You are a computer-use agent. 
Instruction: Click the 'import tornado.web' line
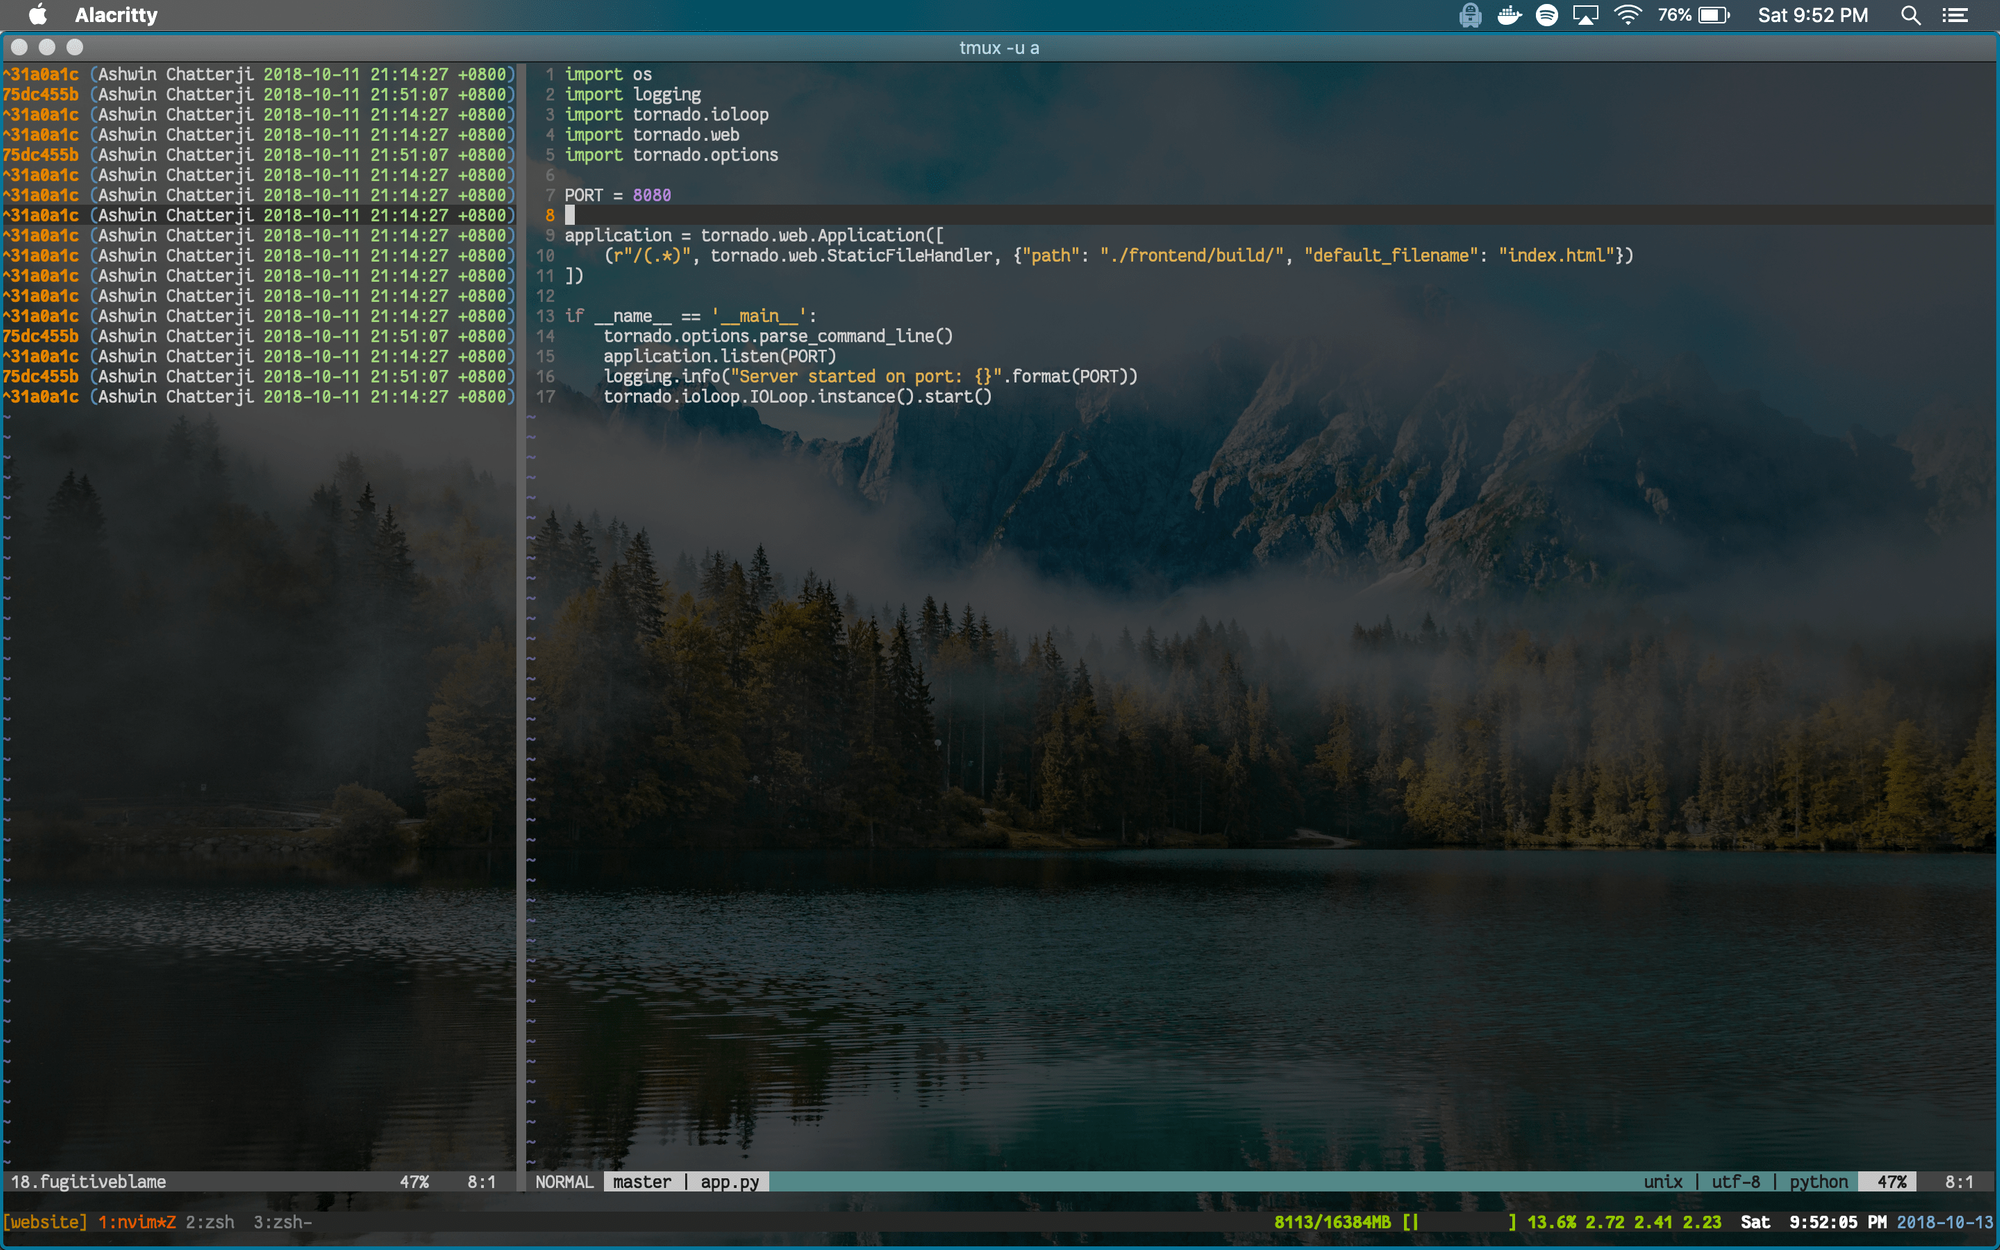[652, 135]
